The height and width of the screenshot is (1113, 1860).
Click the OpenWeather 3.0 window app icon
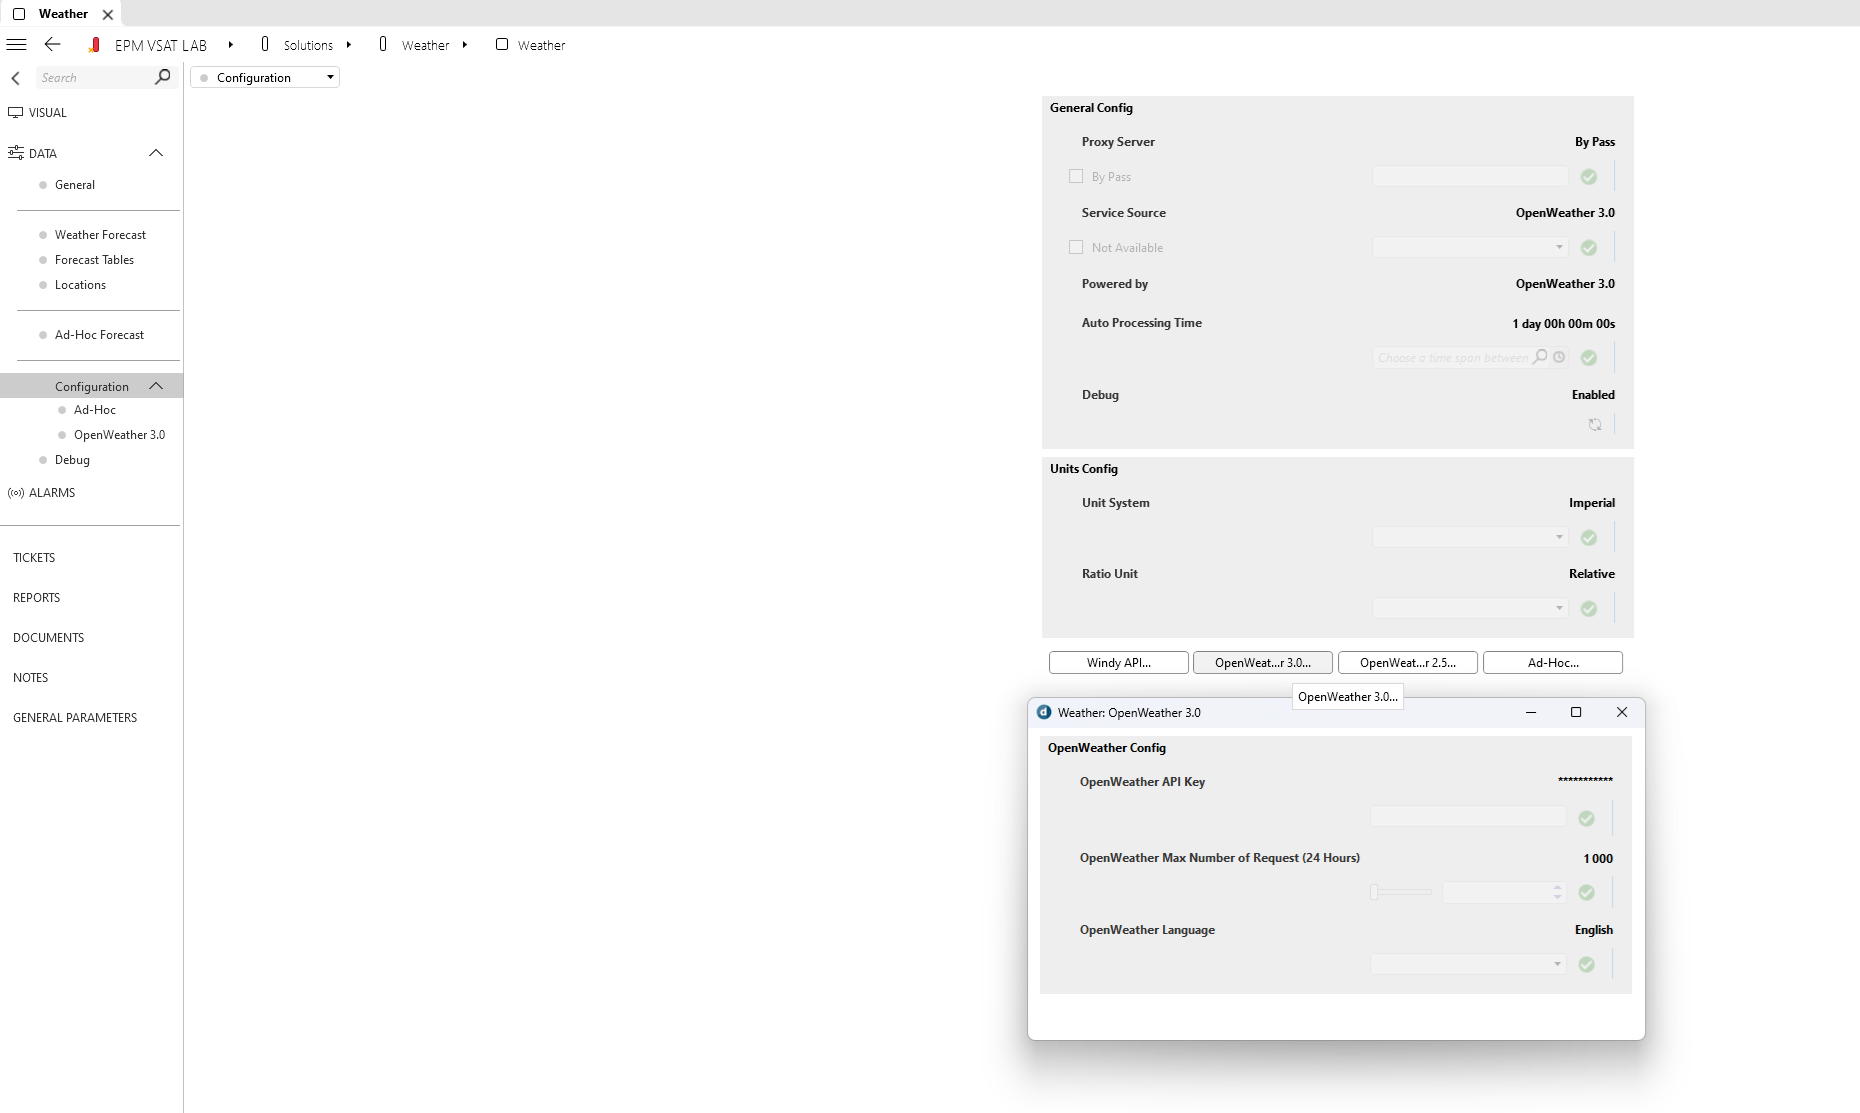1044,712
